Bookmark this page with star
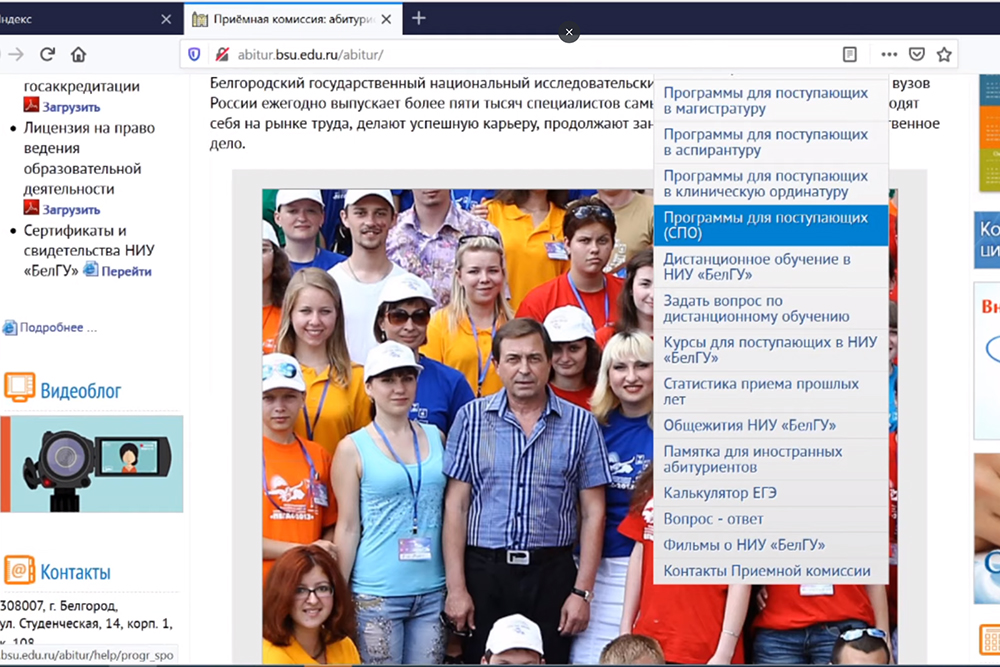The width and height of the screenshot is (1000, 667). (943, 54)
